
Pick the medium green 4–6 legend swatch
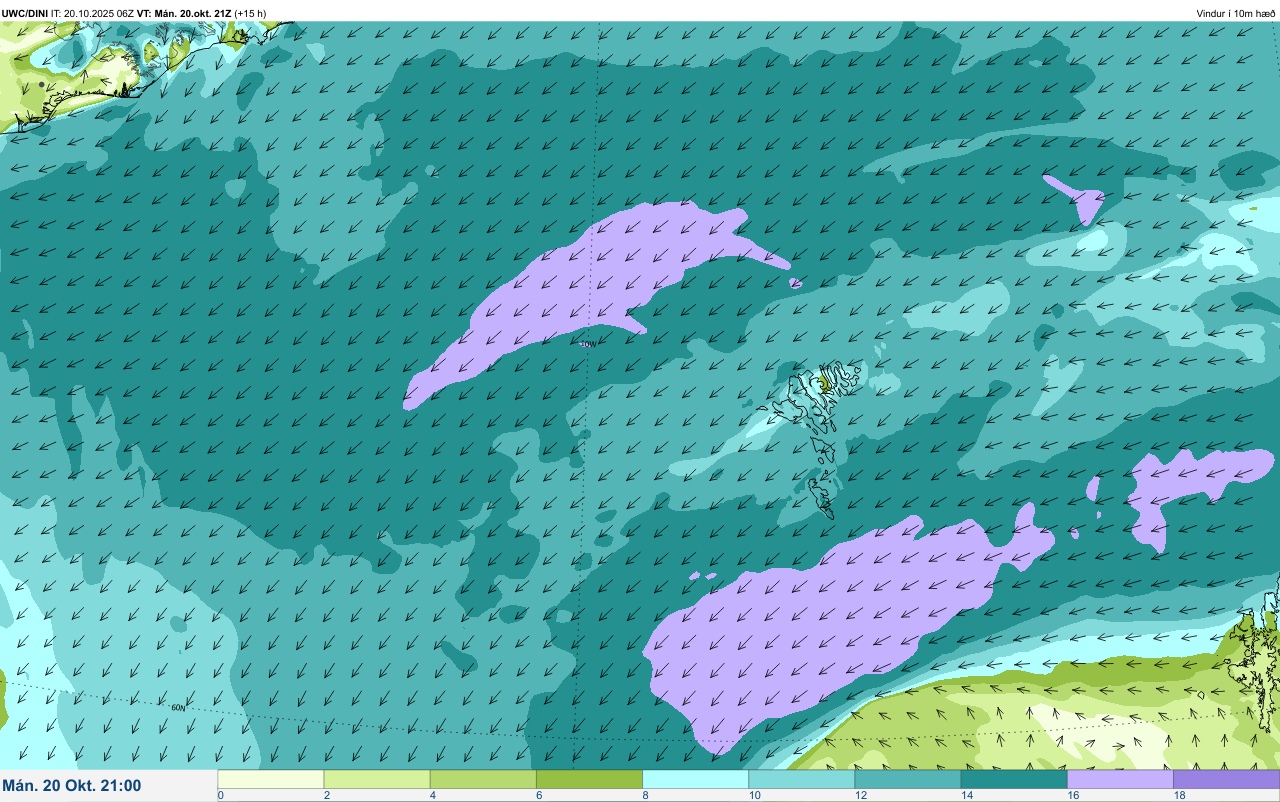482,779
